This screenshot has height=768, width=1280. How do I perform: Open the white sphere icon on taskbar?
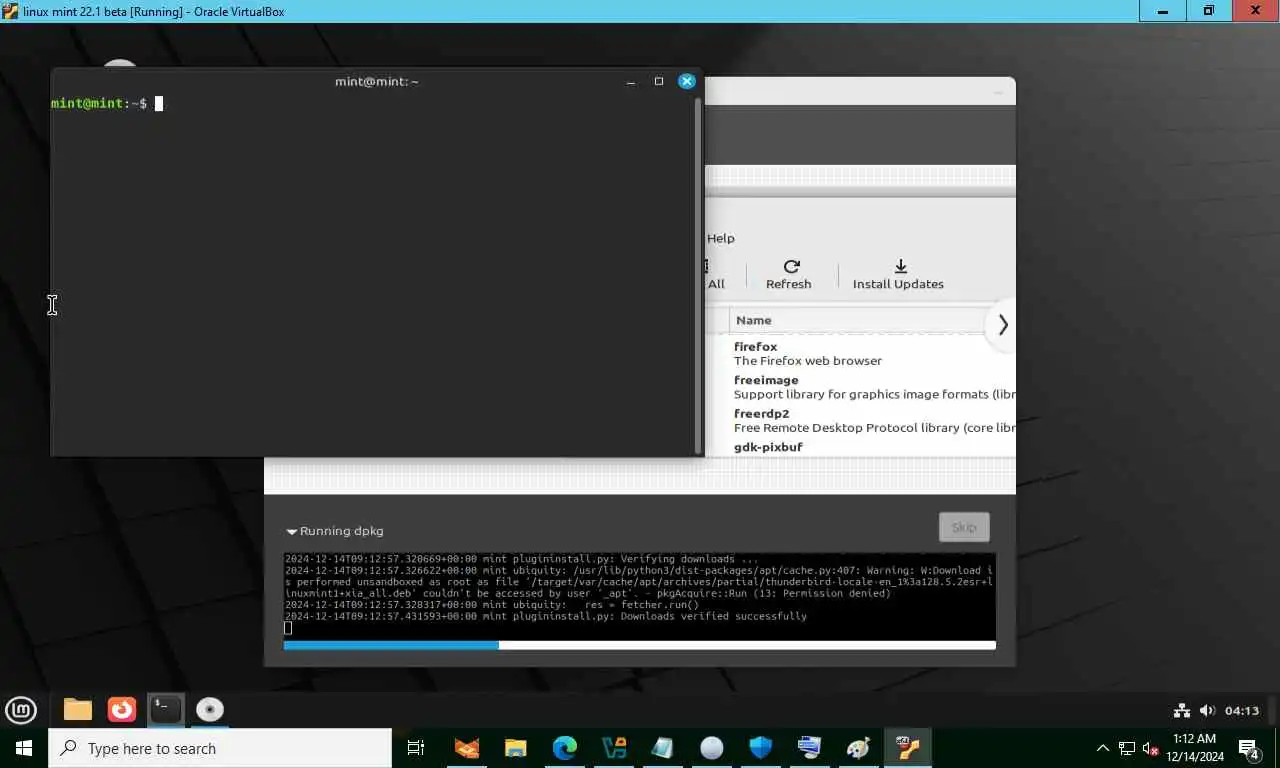(711, 748)
